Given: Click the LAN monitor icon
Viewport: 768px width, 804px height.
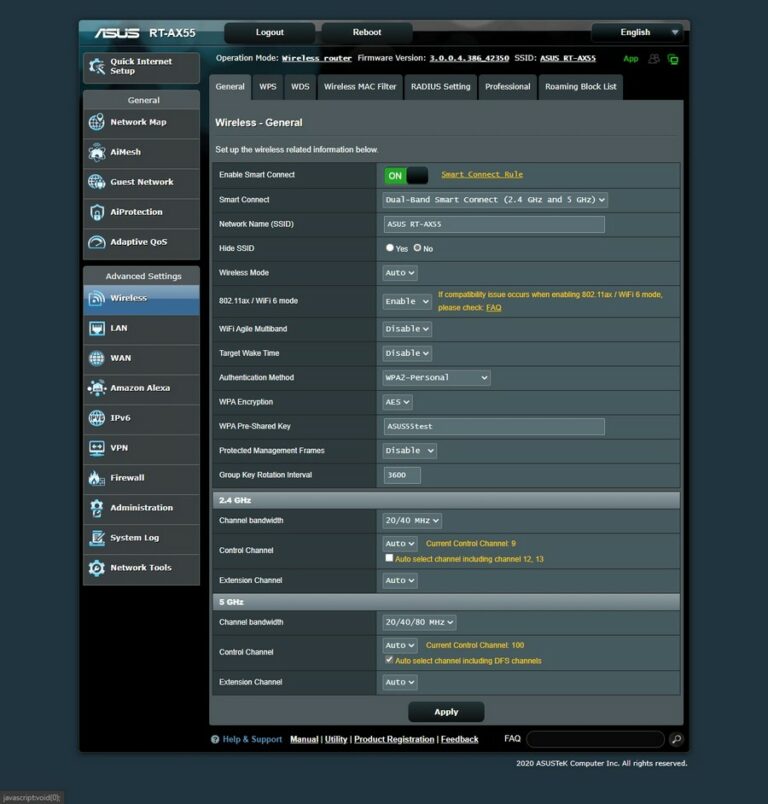Looking at the screenshot, I should coord(96,328).
